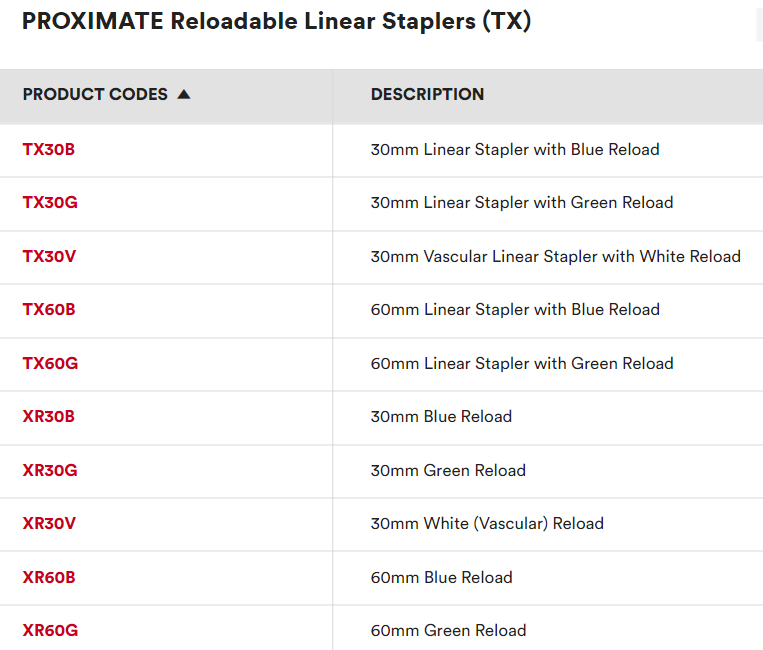Select the 60mm Linear Stapler Blue Reload description

tap(515, 310)
